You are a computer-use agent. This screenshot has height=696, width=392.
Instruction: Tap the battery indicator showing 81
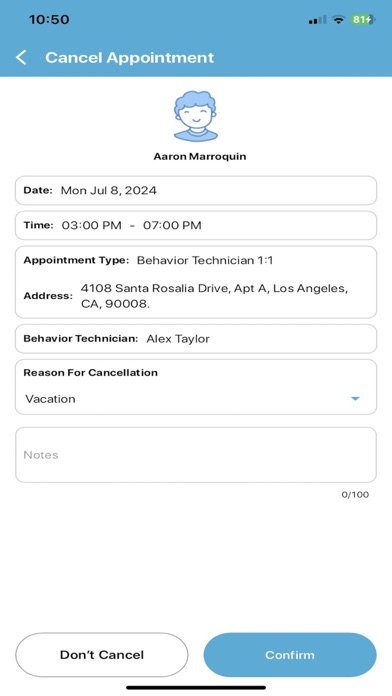(362, 20)
